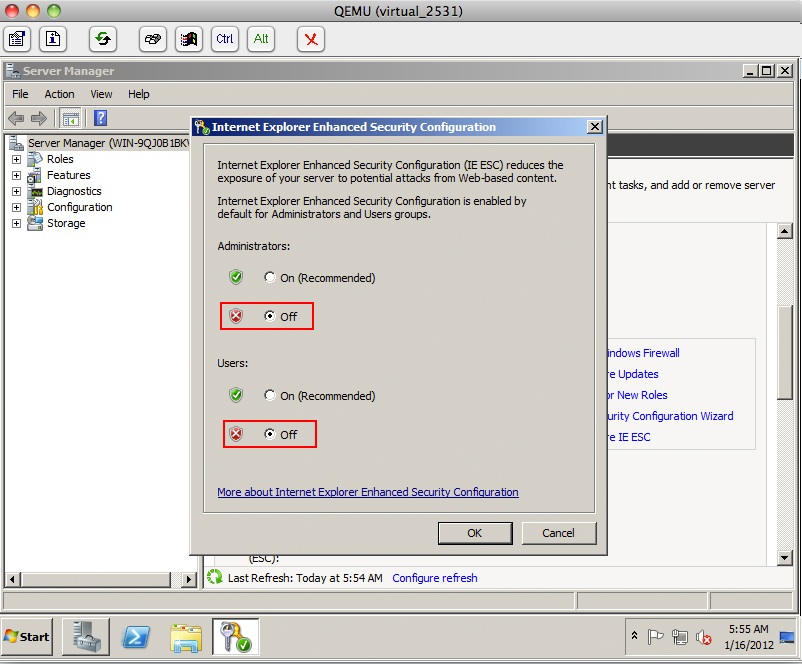Viewport: 802px width, 664px height.
Task: Click the vertical scrollbar down arrow
Action: click(x=784, y=558)
